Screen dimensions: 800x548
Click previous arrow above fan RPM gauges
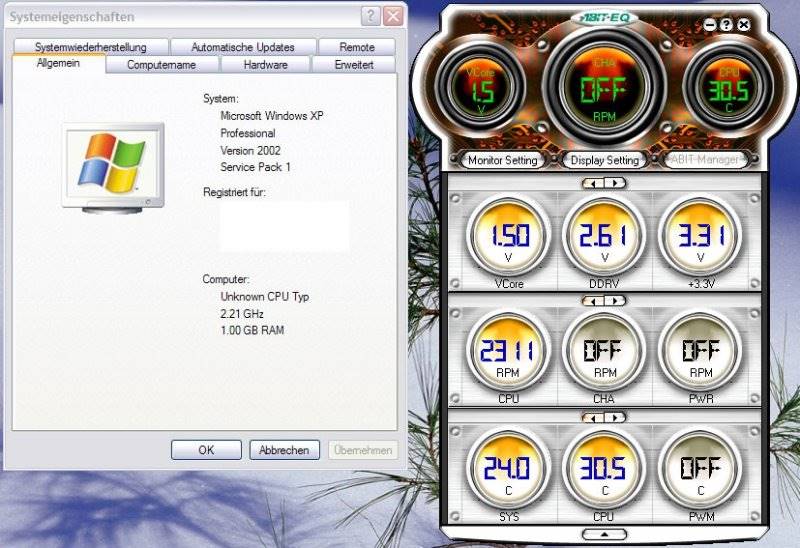tap(593, 301)
